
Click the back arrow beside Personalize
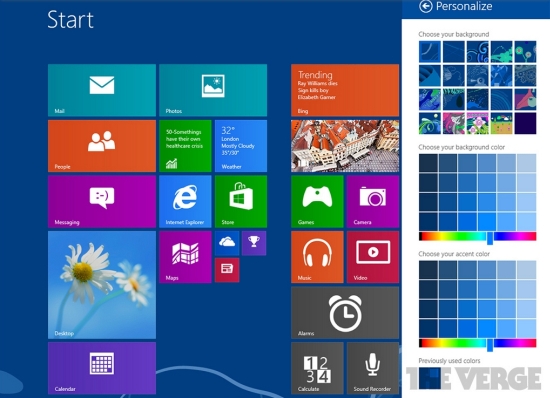point(425,6)
